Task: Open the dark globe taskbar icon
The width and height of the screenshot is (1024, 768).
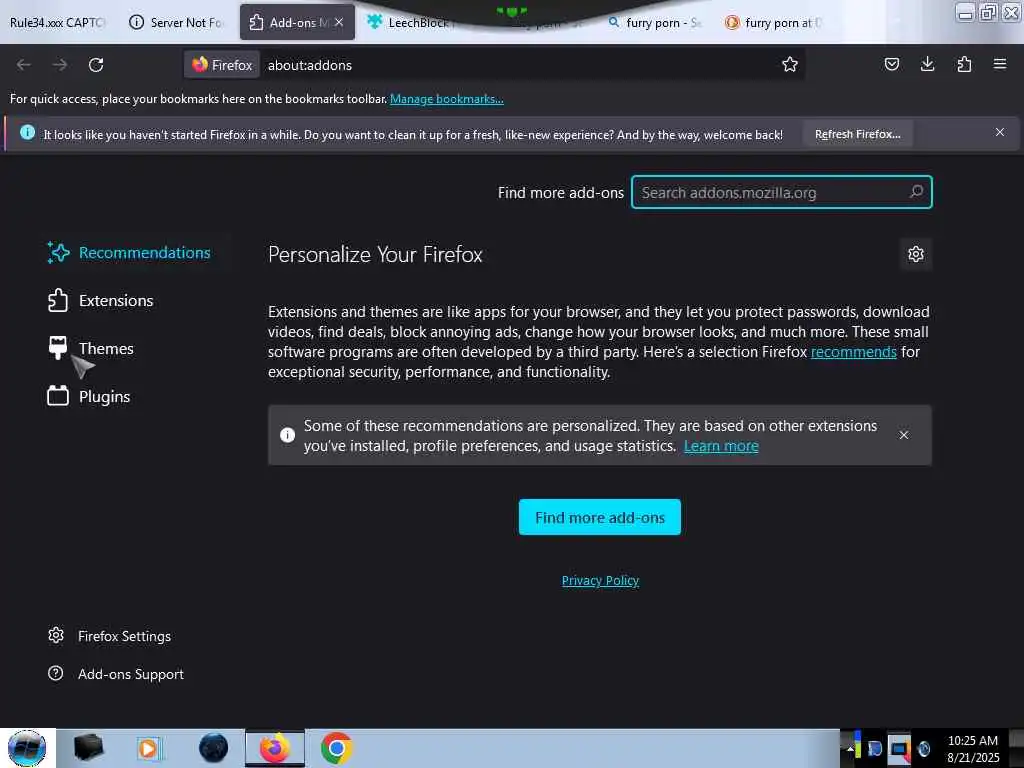Action: (213, 748)
